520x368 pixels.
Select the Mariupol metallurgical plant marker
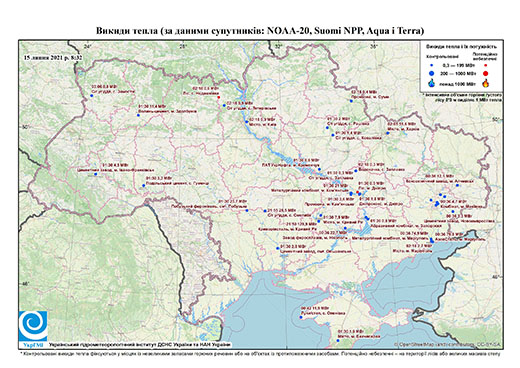[x=432, y=240]
